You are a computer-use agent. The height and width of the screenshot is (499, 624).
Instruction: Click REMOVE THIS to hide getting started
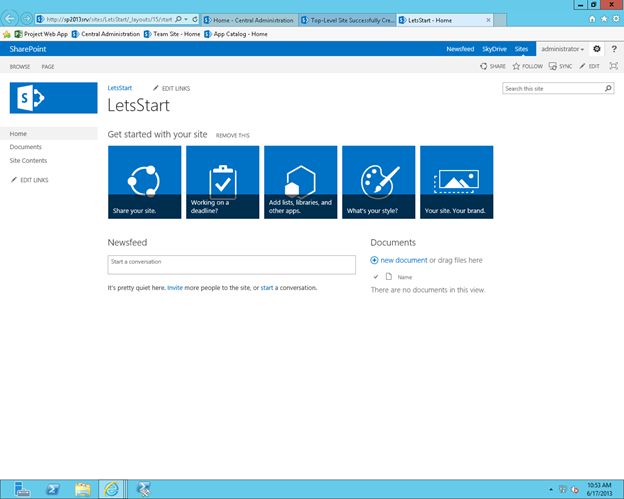click(233, 135)
